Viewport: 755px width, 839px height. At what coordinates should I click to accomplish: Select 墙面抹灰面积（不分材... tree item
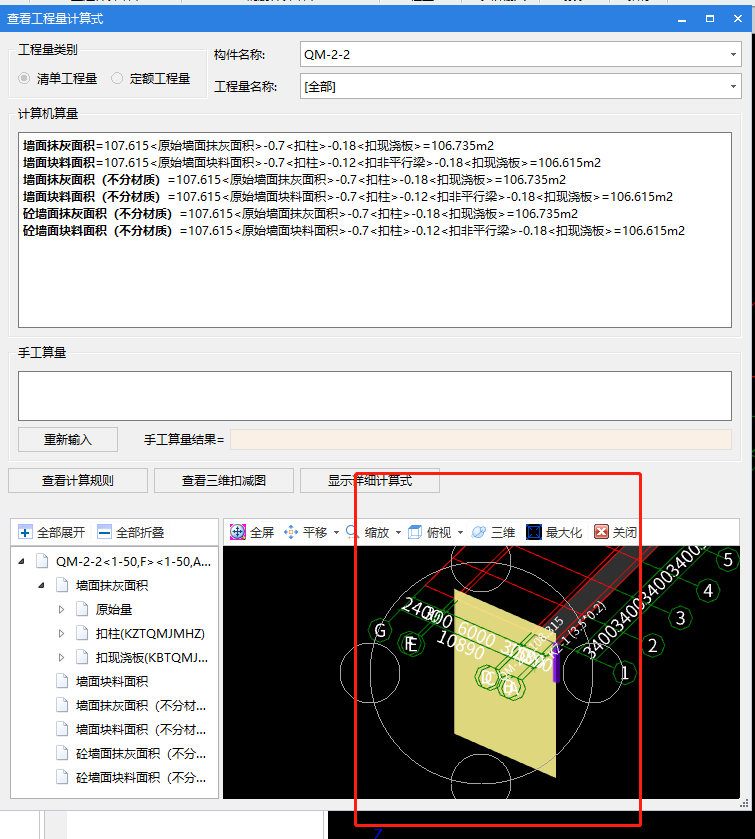click(x=141, y=705)
